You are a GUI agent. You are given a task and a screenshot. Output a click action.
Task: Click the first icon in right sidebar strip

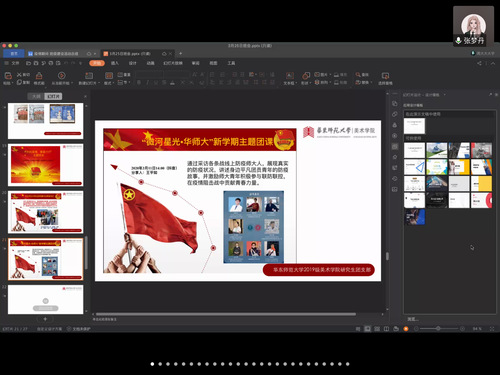click(395, 104)
